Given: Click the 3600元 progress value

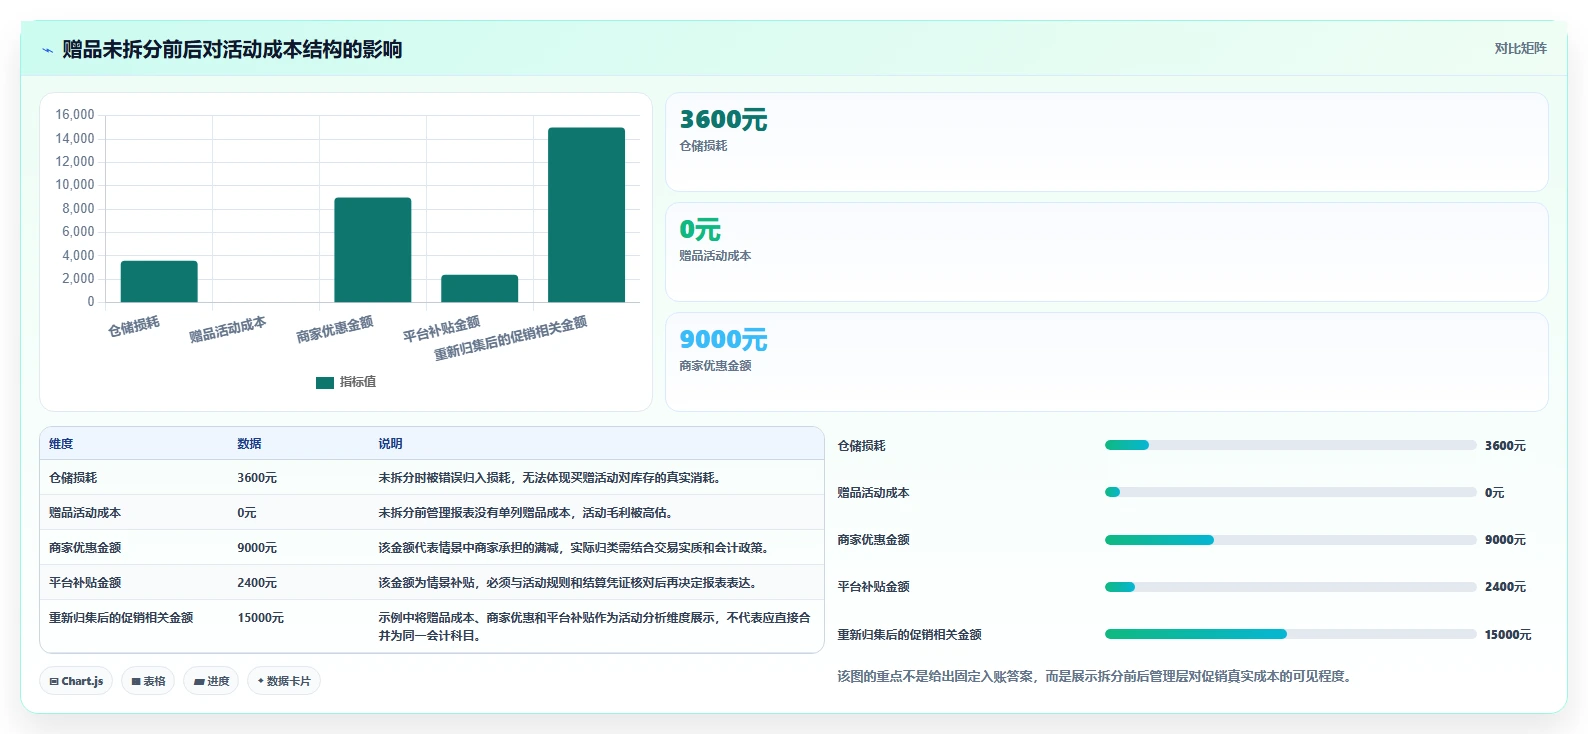Looking at the screenshot, I should coord(1505,446).
